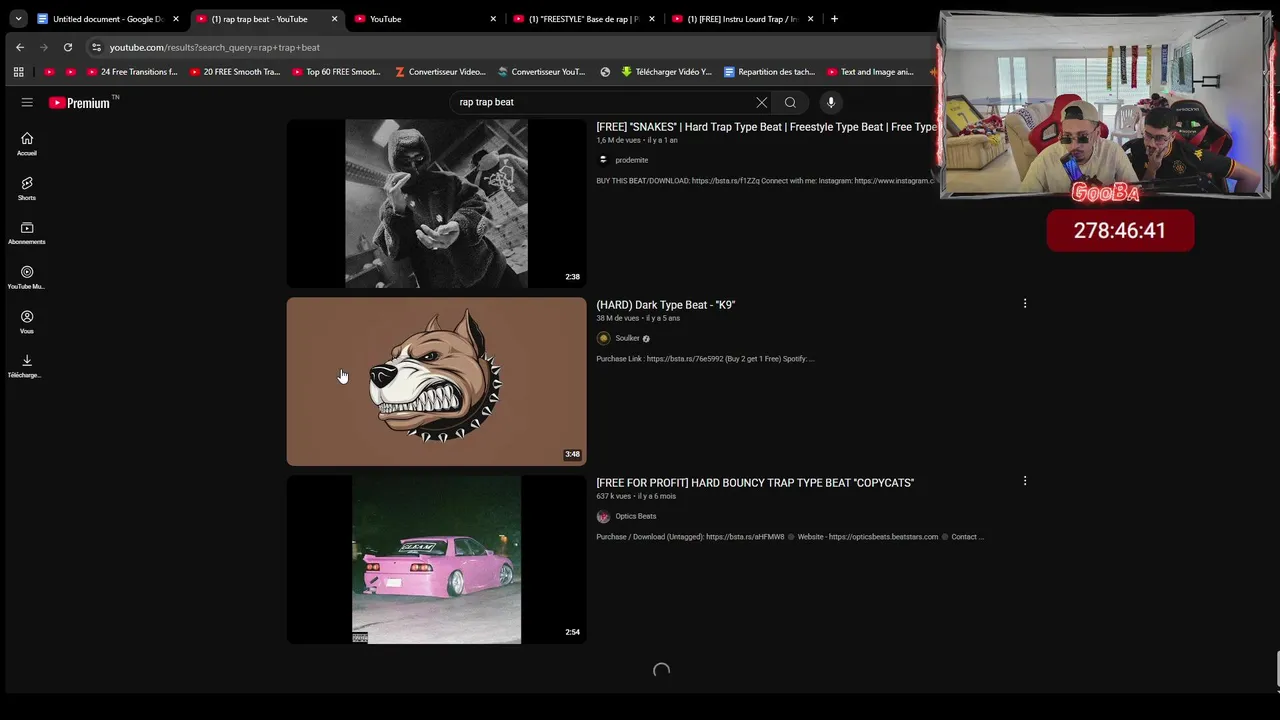1280x720 pixels.
Task: Open Téléchargements in the sidebar
Action: 27,366
